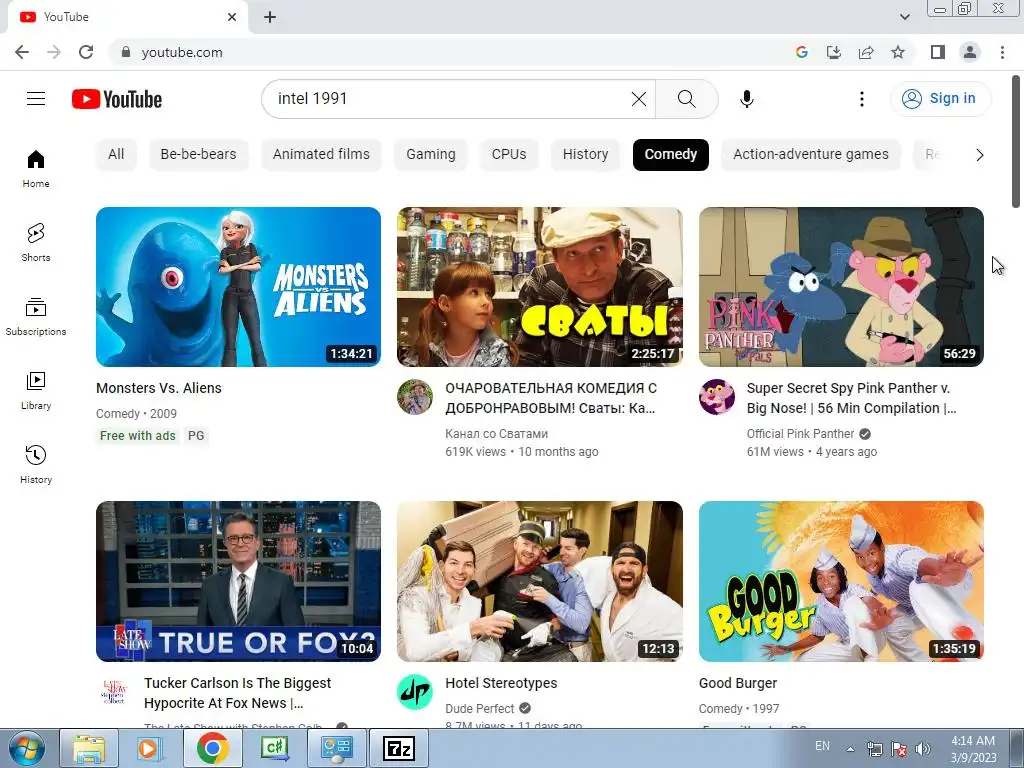The height and width of the screenshot is (768, 1024).
Task: Open the YouTube hamburger guide menu
Action: point(36,99)
